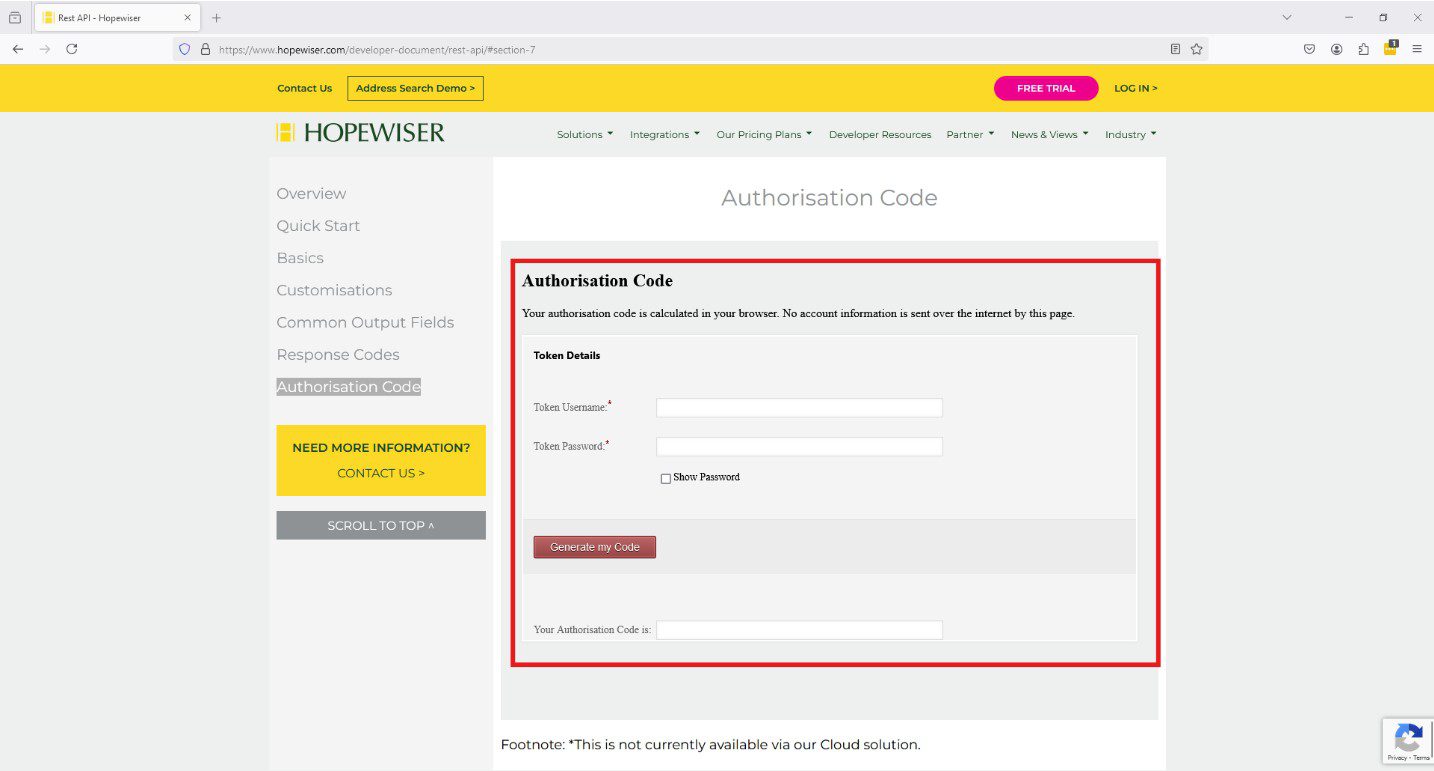Open the Address Search Demo button
The image size is (1434, 771).
click(416, 88)
